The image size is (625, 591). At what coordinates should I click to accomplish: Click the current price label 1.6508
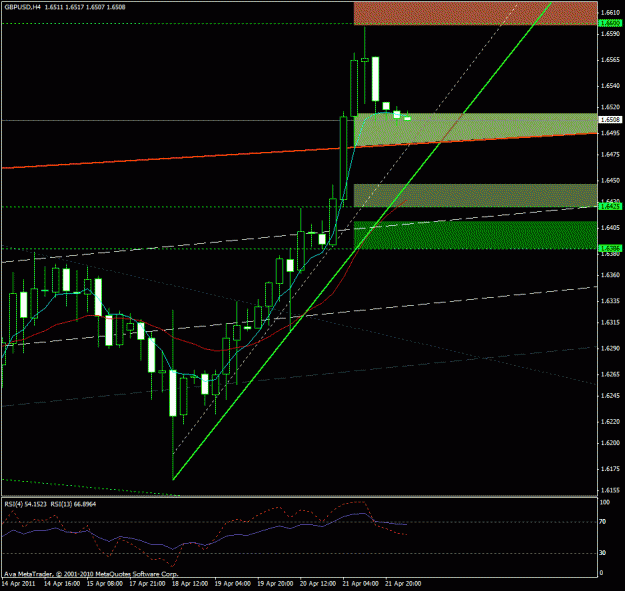[x=611, y=120]
